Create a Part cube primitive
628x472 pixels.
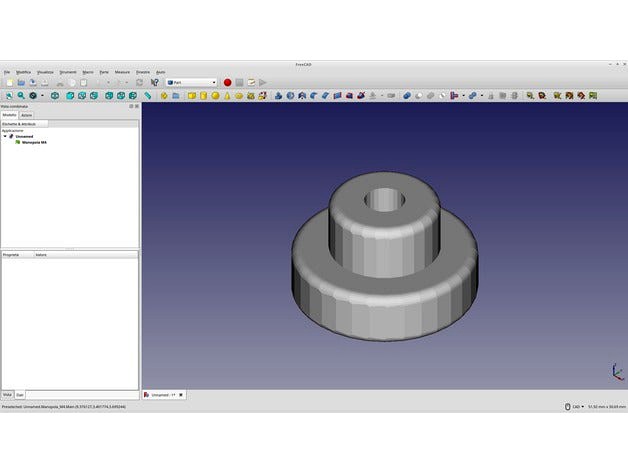click(x=192, y=96)
